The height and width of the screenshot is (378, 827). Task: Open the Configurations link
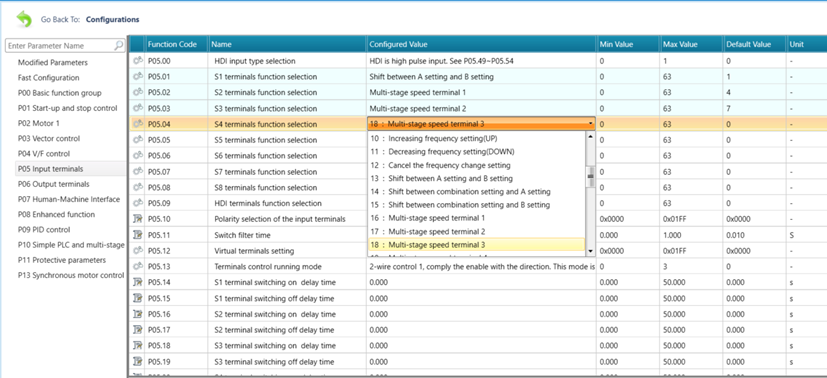tap(112, 20)
